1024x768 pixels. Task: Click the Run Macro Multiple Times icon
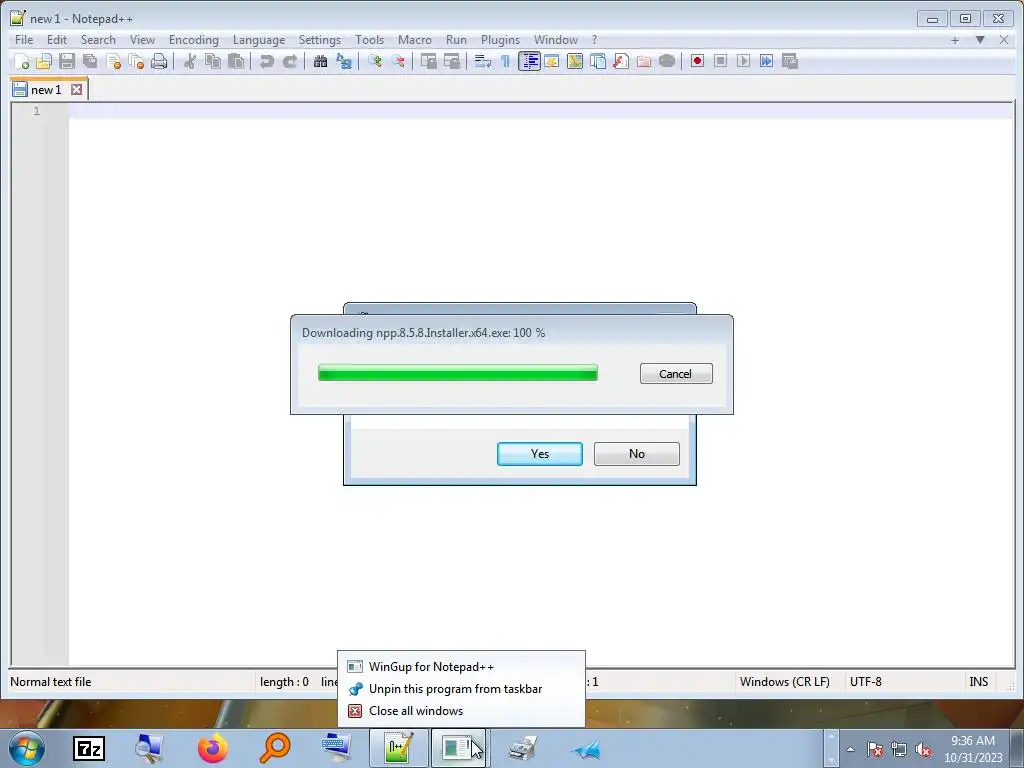[767, 61]
